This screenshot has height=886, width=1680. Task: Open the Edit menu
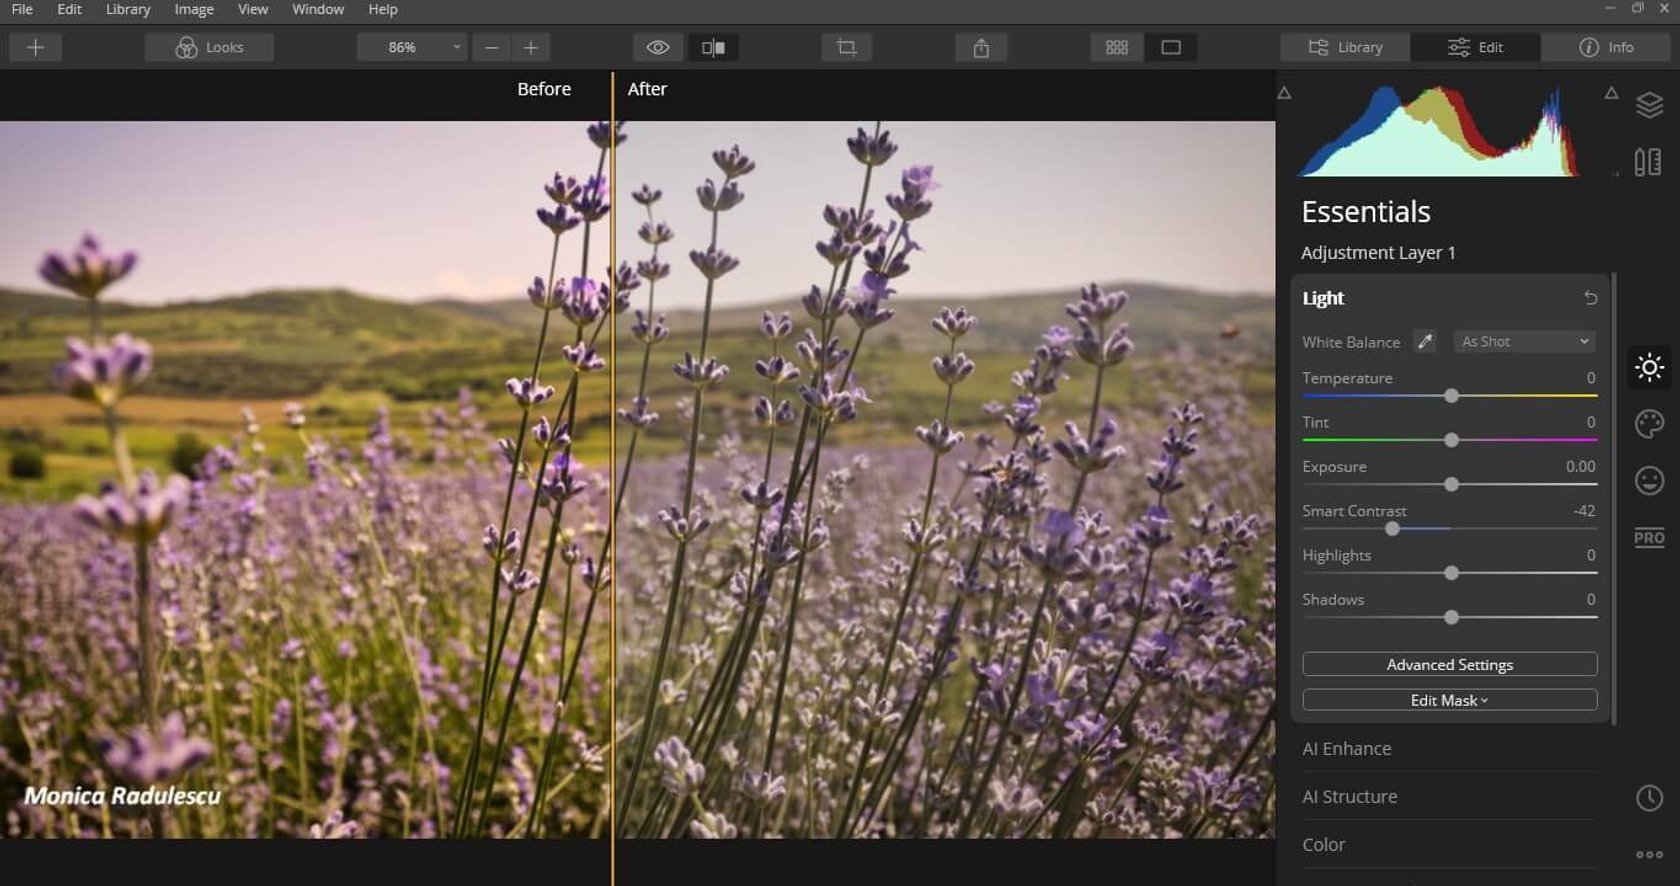[69, 9]
